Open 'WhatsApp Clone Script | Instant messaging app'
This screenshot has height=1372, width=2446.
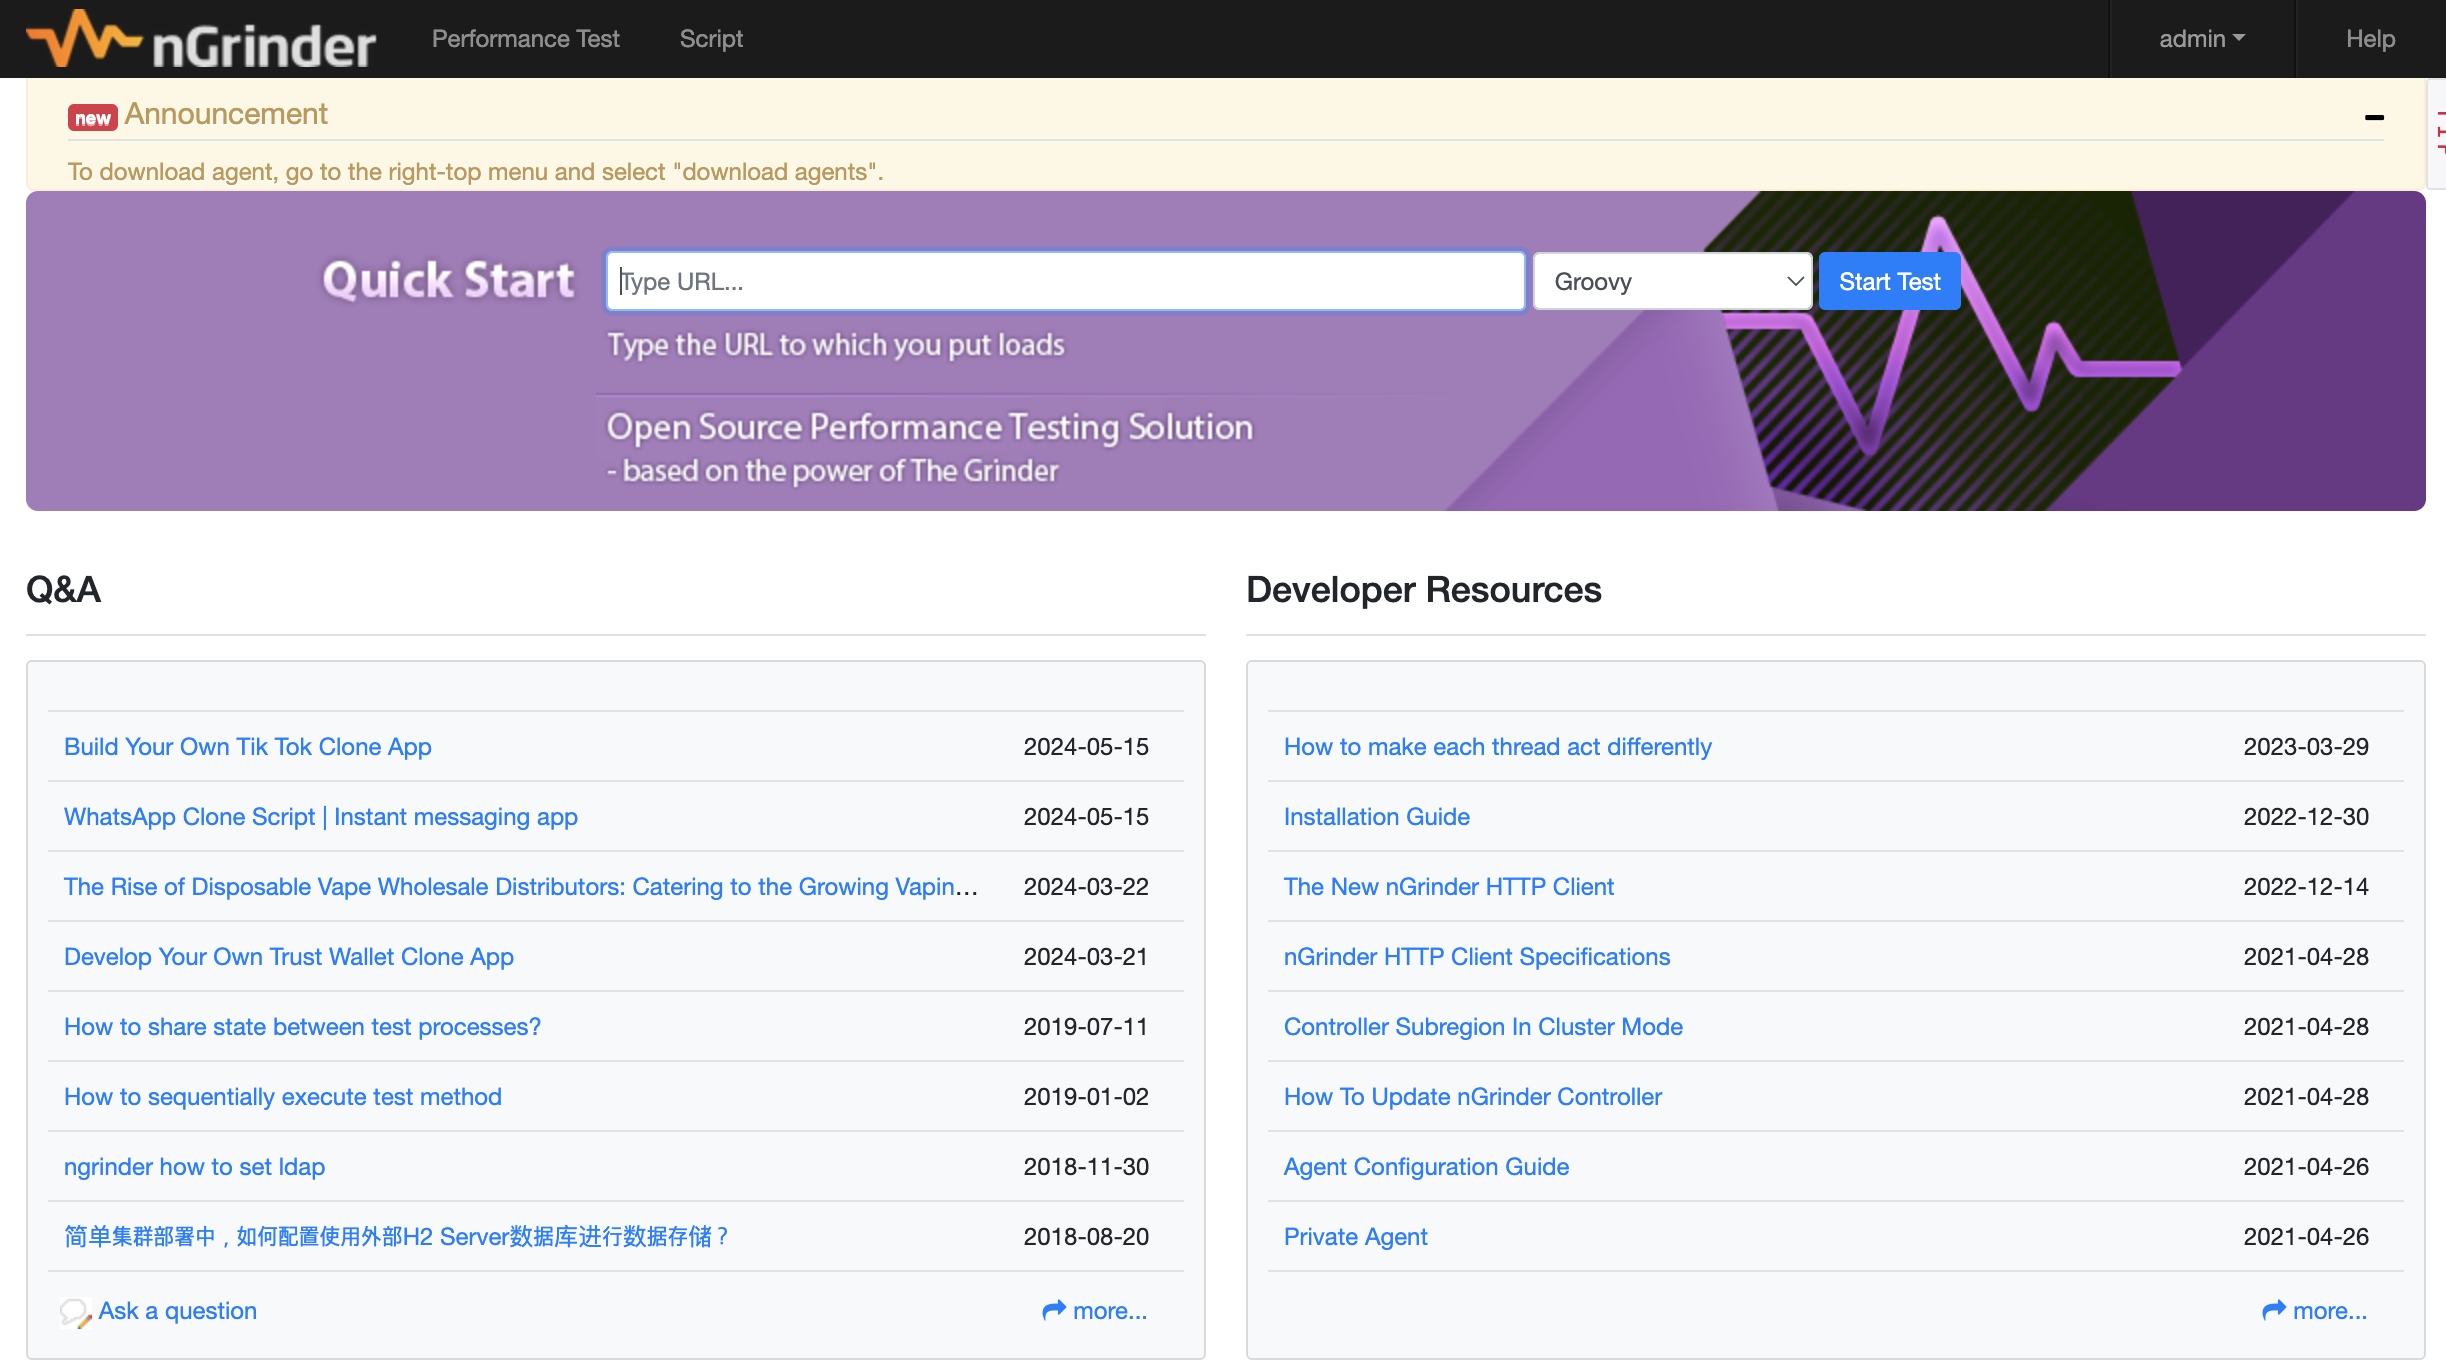[321, 817]
